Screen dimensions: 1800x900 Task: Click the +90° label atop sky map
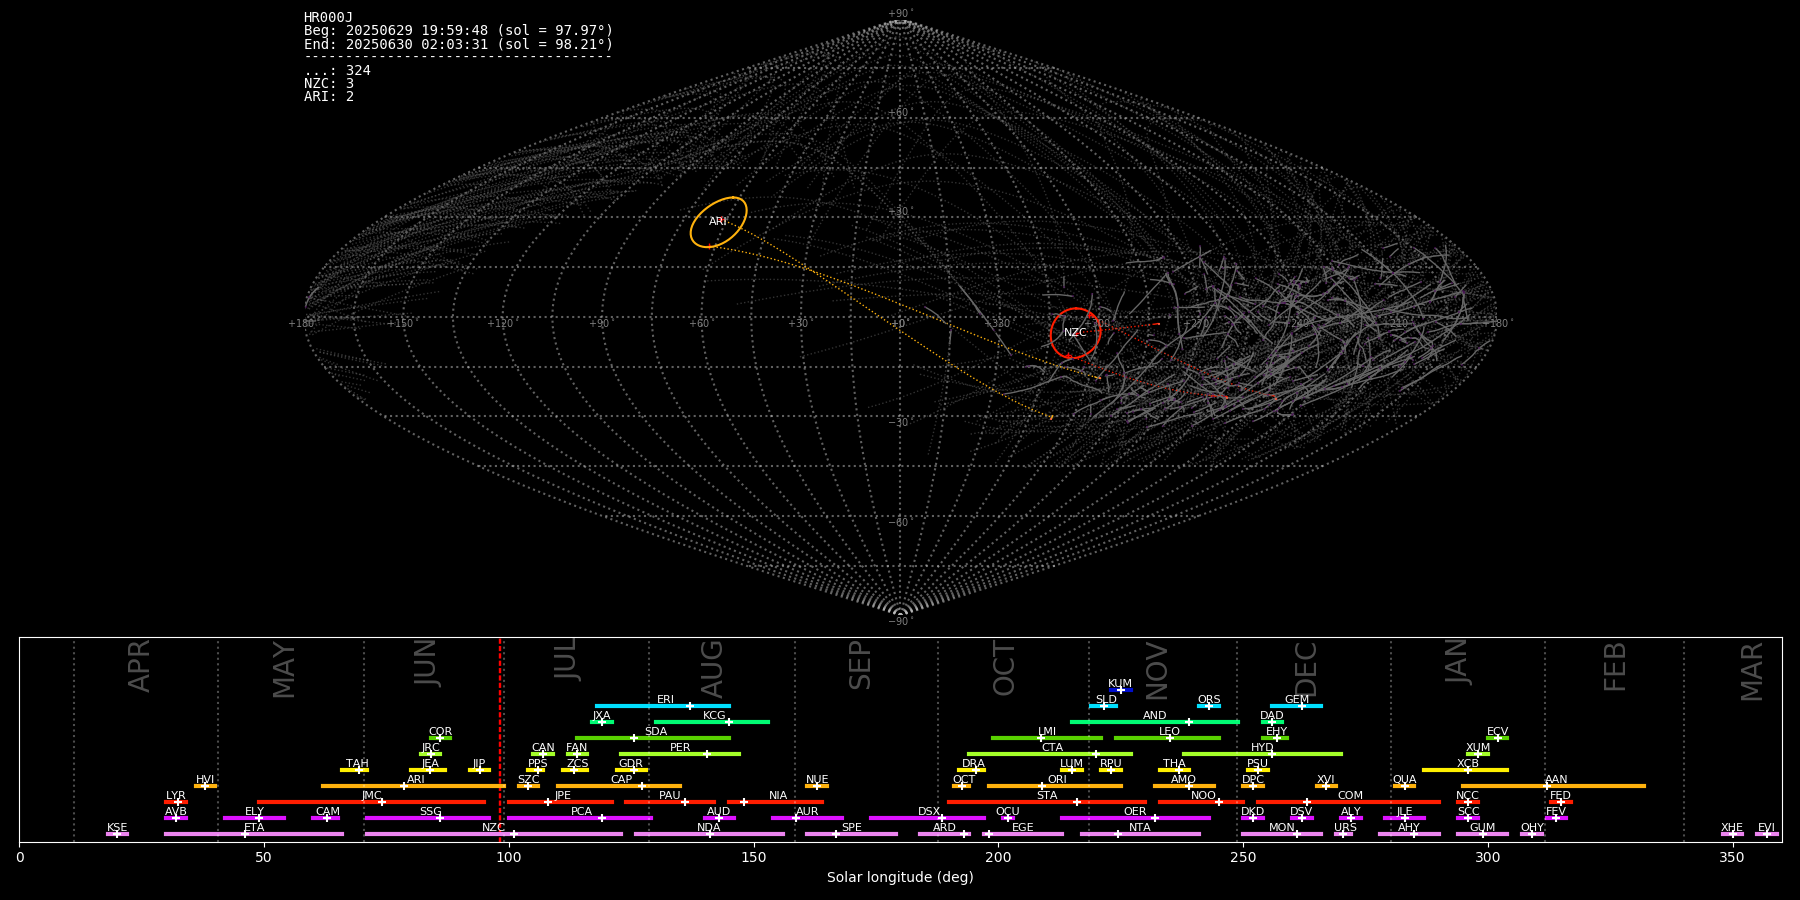point(900,13)
